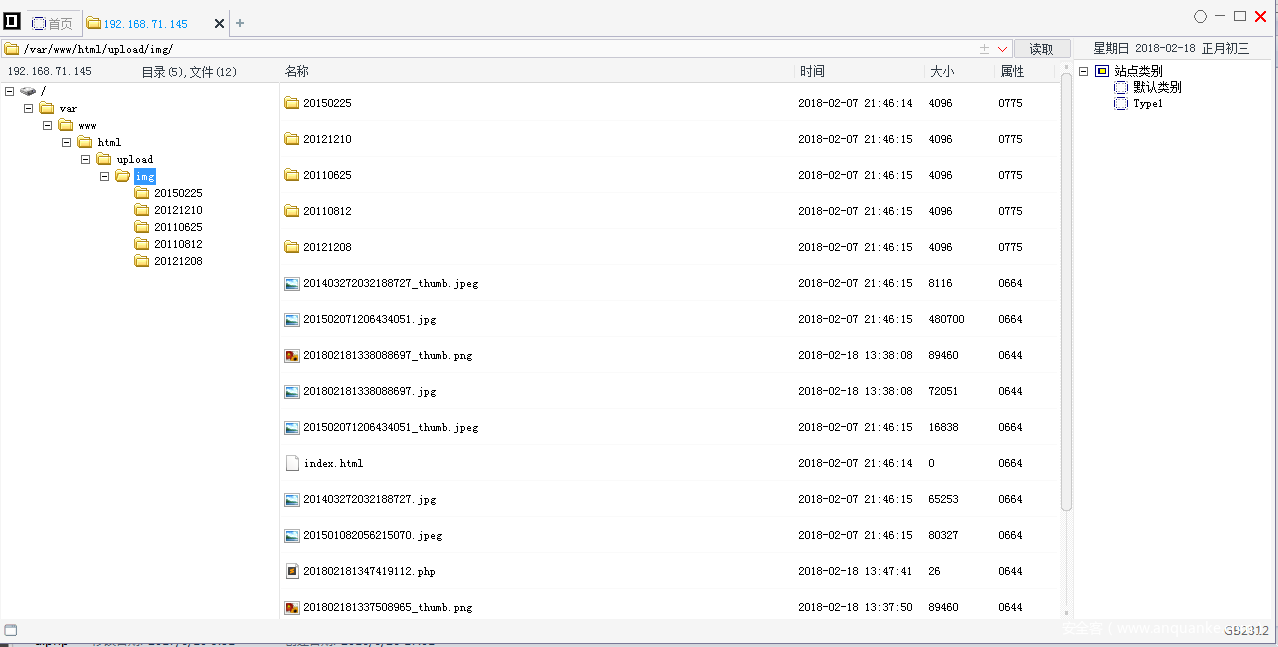
Task: Click the status bar icon at bottom left
Action: tap(11, 630)
